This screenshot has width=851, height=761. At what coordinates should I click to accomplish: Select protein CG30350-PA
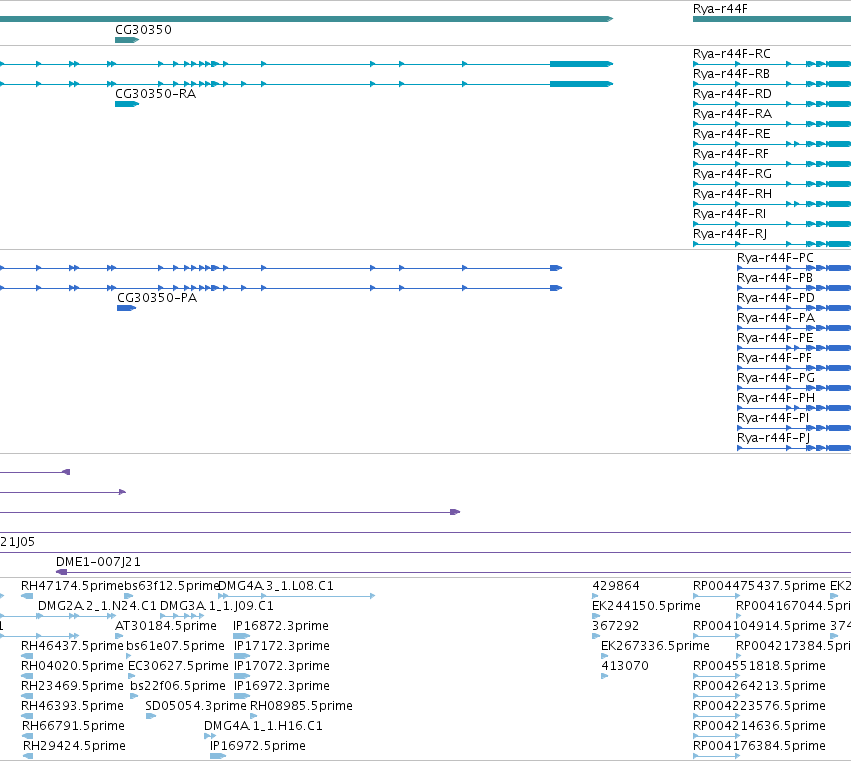click(x=157, y=298)
